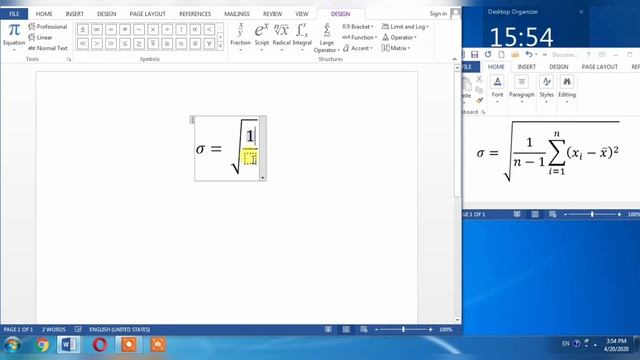The height and width of the screenshot is (360, 640).
Task: Insert the for-all (∀) symbol
Action: (209, 43)
